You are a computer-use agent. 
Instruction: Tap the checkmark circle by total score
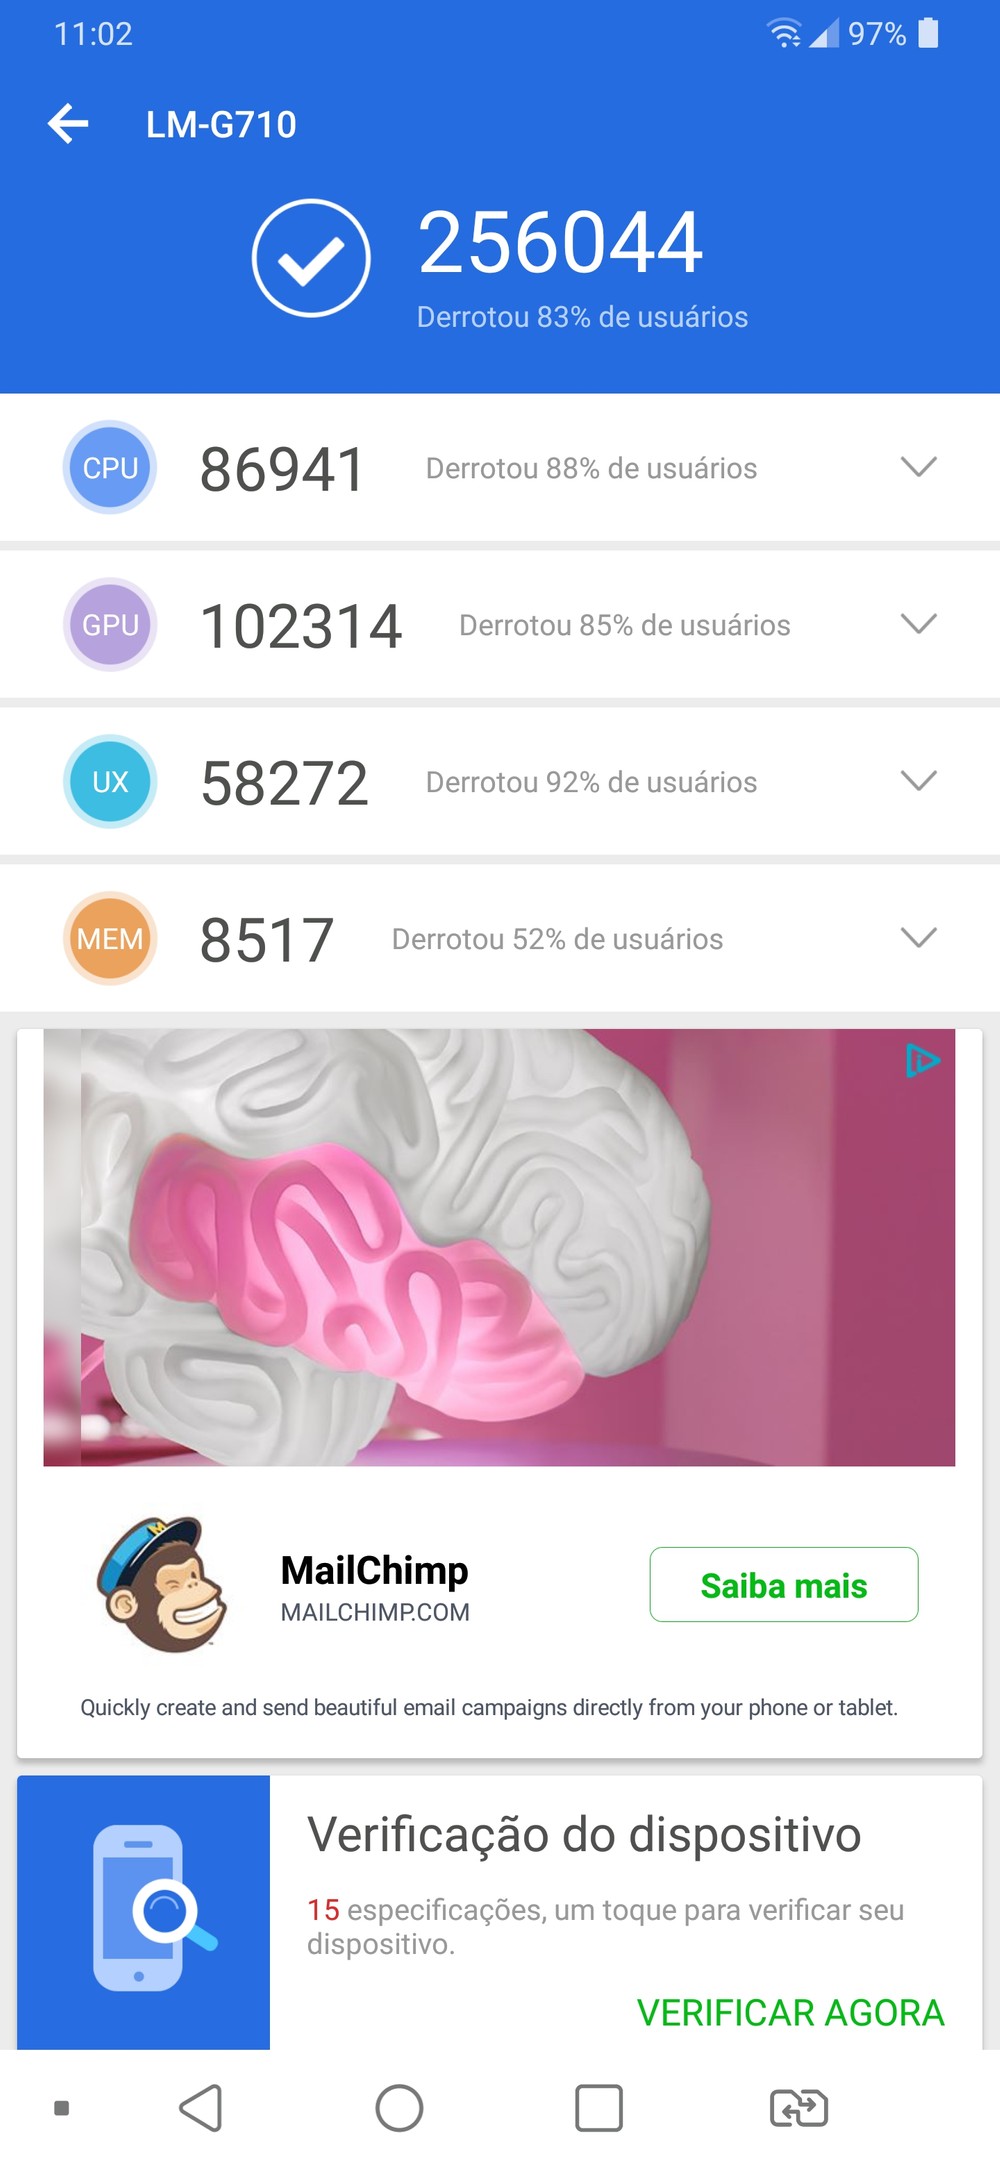click(x=311, y=258)
